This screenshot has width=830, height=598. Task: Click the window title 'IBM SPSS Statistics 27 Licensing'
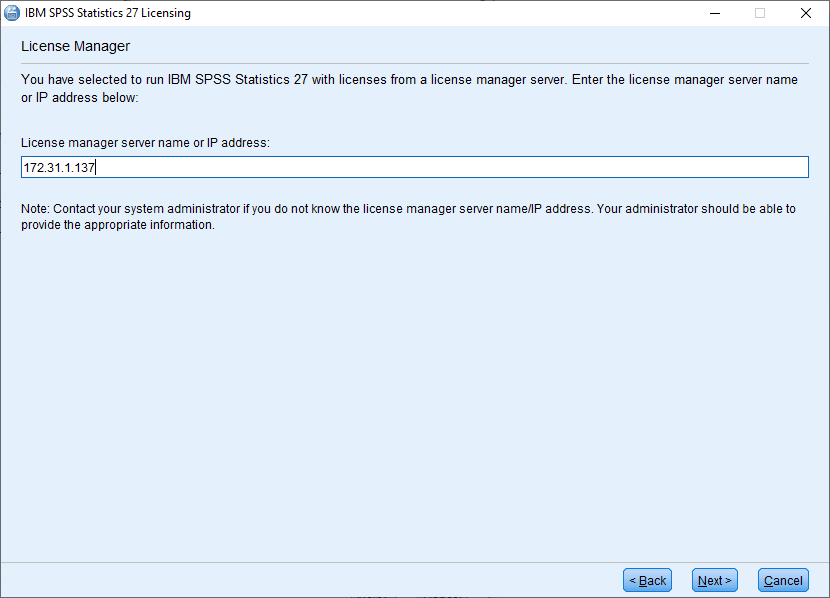(108, 13)
